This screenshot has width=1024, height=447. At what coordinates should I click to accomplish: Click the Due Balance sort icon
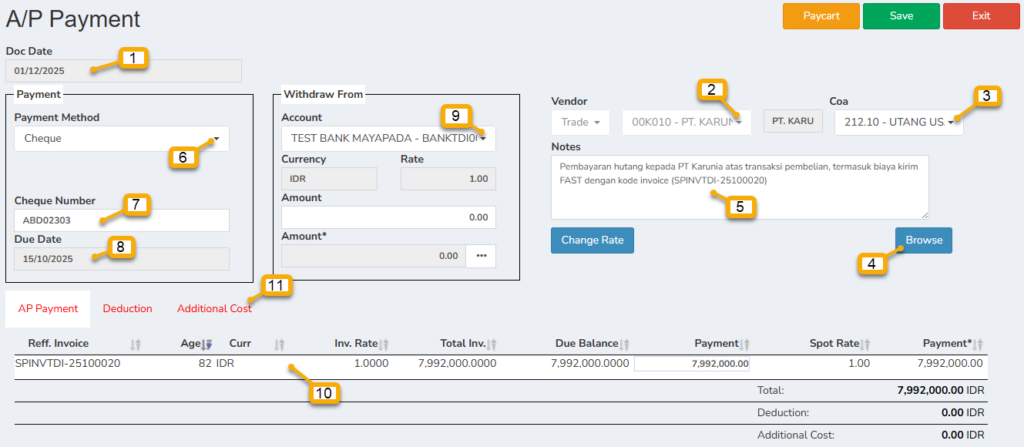[626, 344]
